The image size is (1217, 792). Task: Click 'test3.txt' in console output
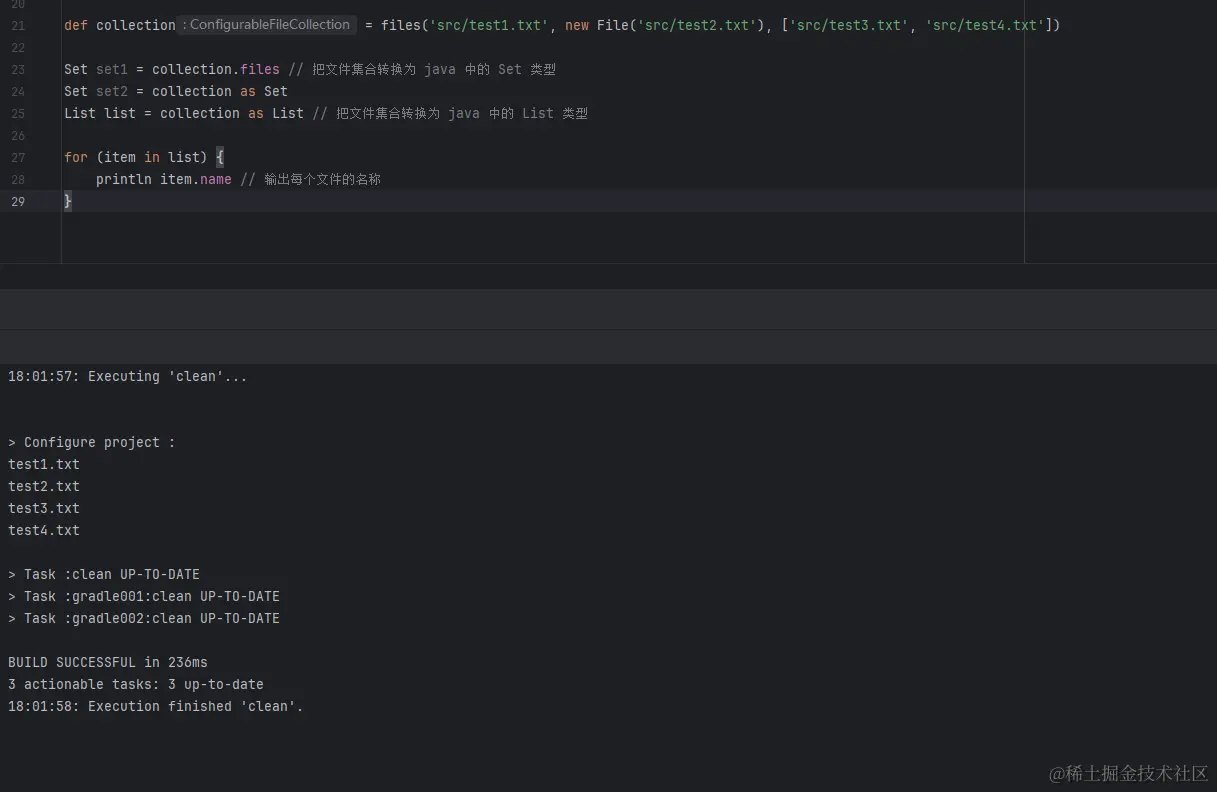(x=44, y=508)
